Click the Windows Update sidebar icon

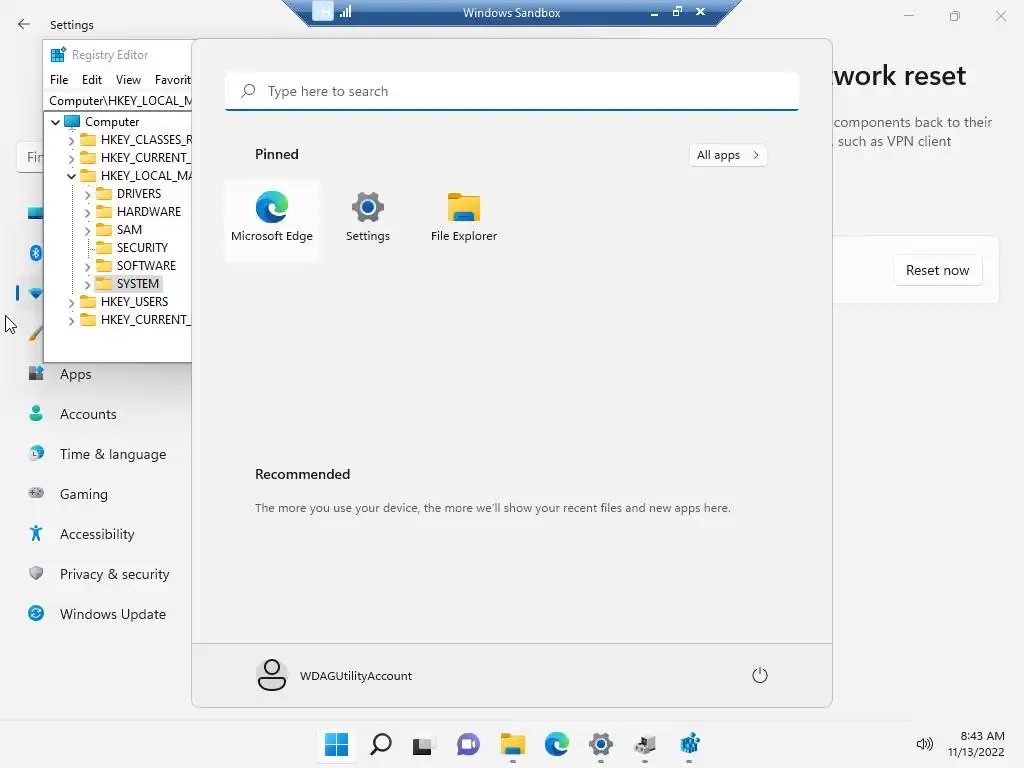[36, 613]
